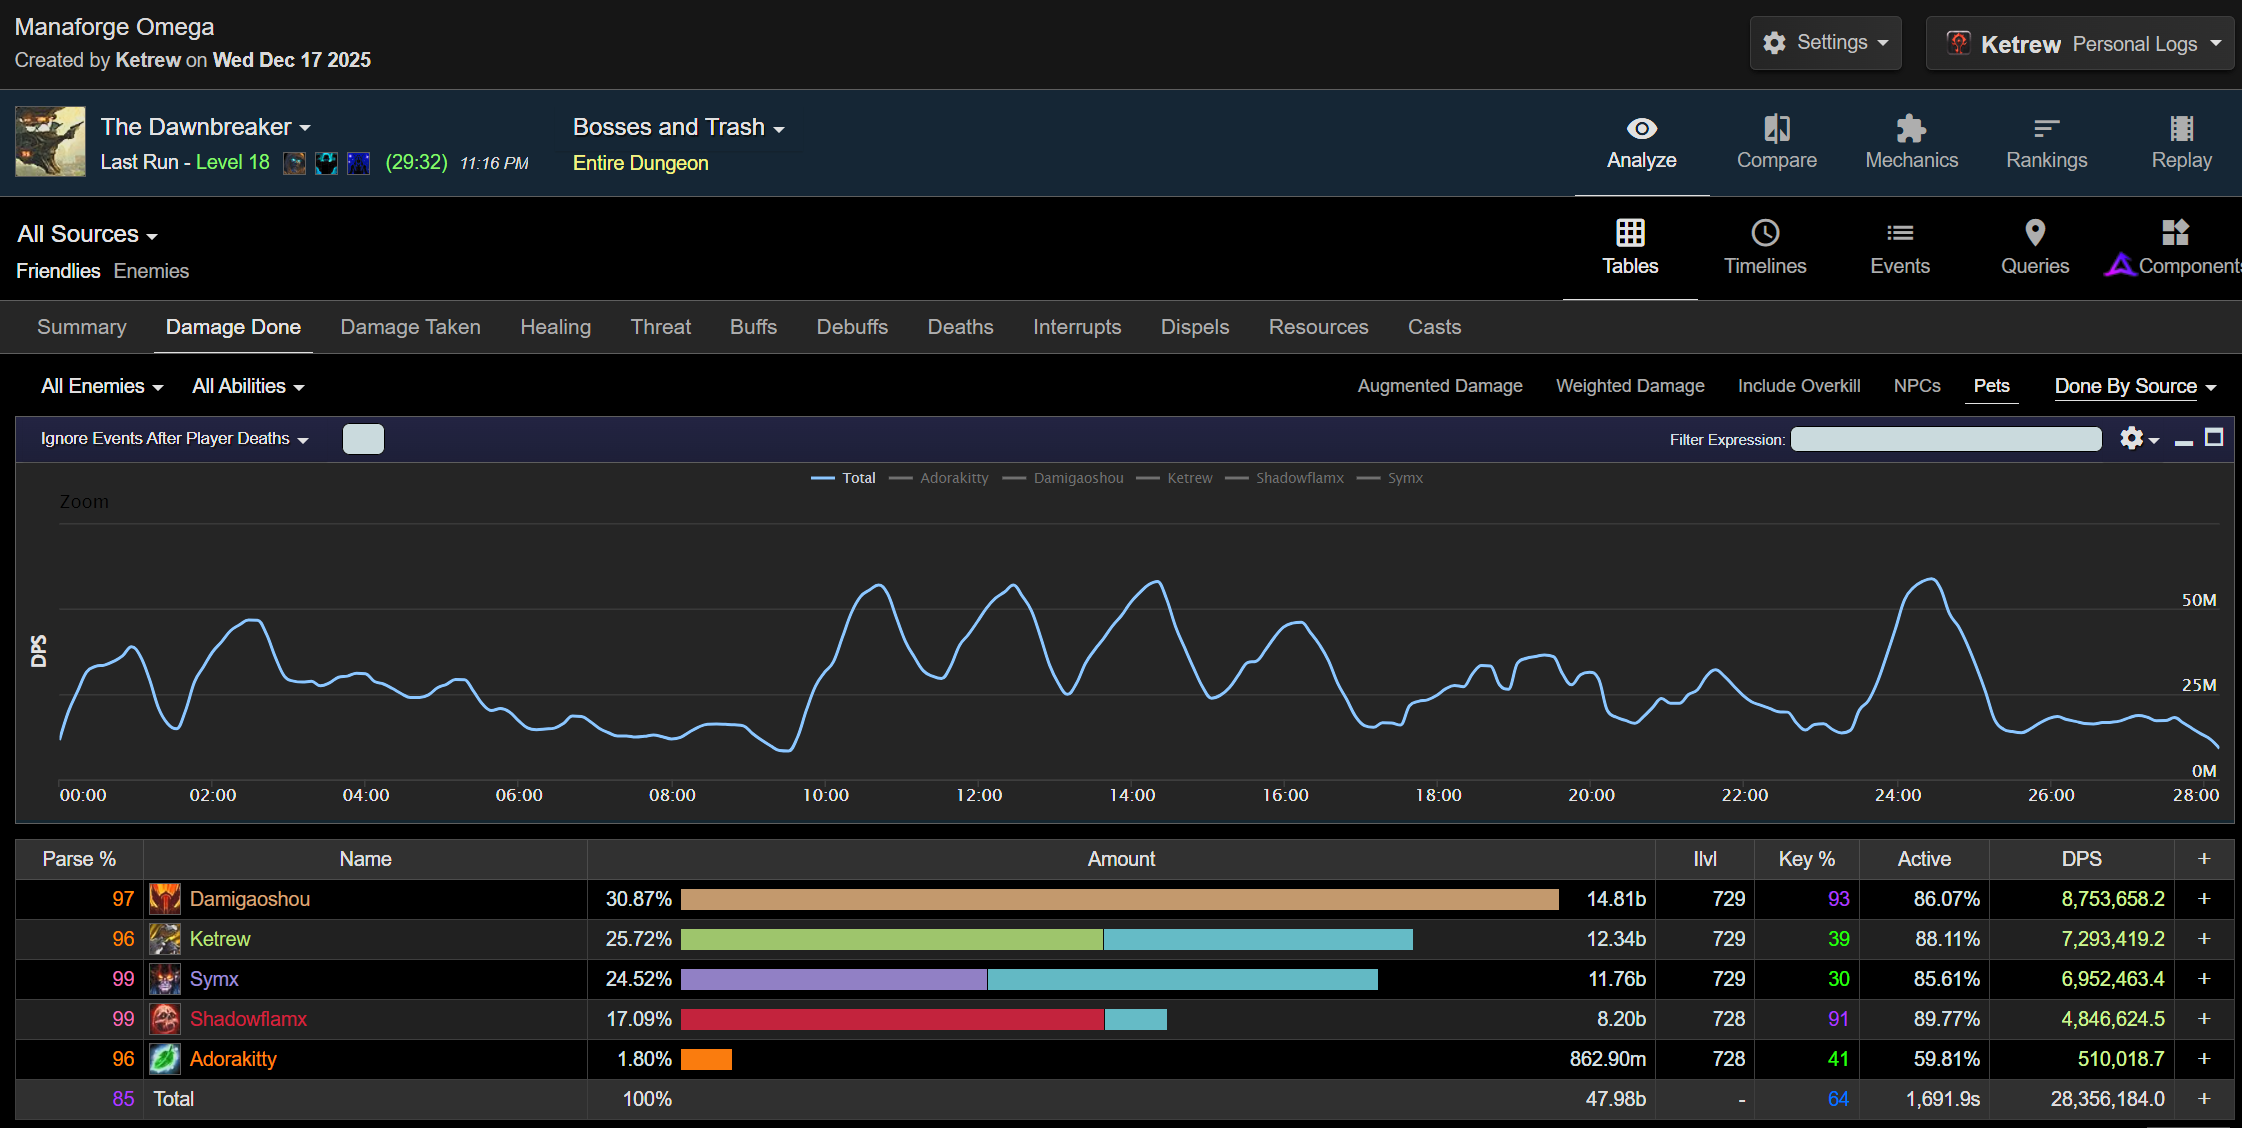Screen dimensions: 2242x1128
Task: Click Damigaoshou's class icon
Action: coord(165,899)
